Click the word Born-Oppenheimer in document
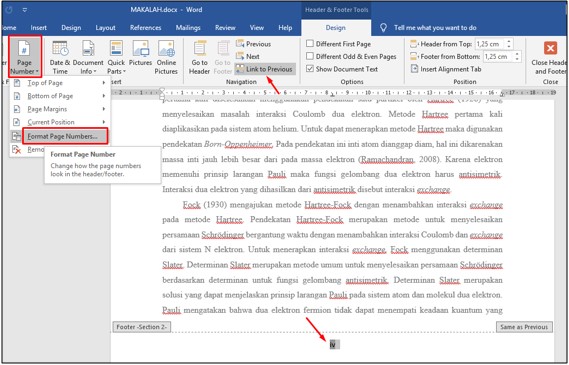The height and width of the screenshot is (365, 569). point(238,144)
